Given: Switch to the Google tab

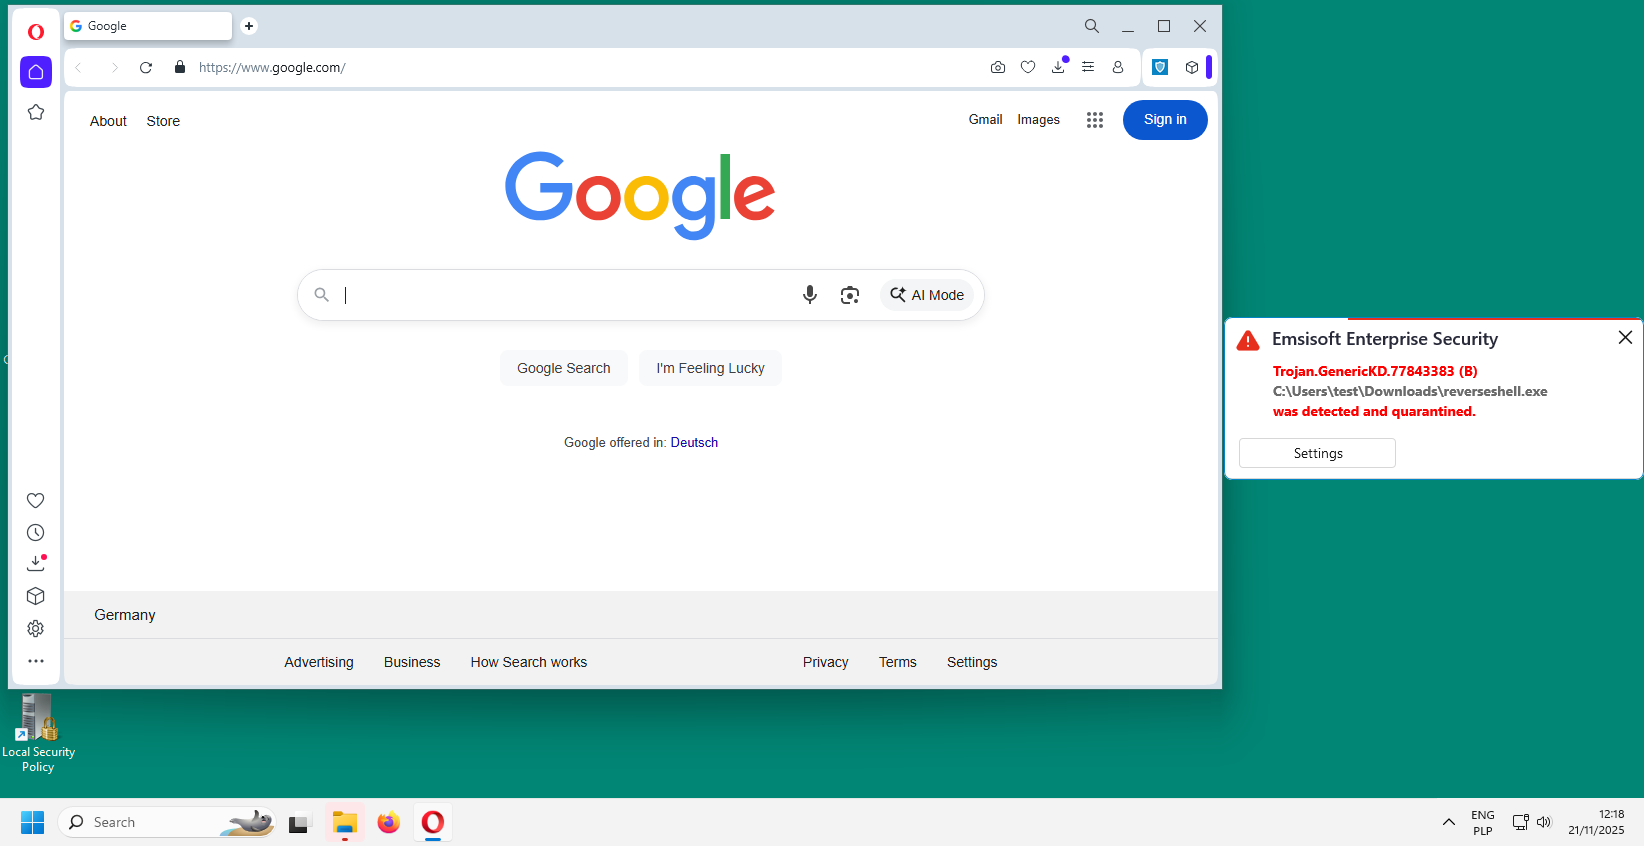Looking at the screenshot, I should coord(147,26).
